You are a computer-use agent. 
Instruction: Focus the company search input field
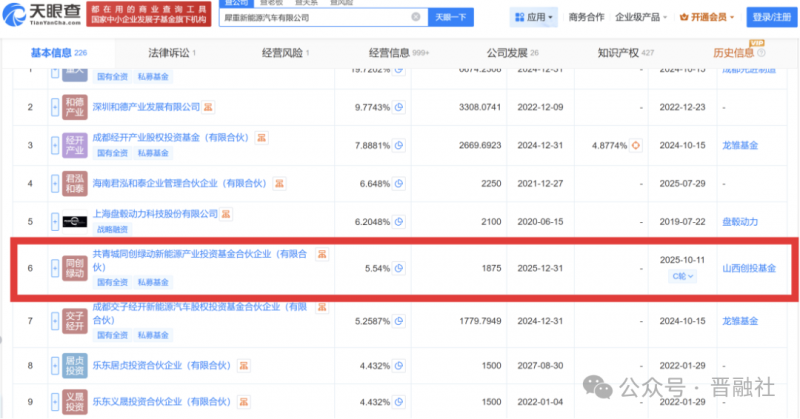(323, 17)
